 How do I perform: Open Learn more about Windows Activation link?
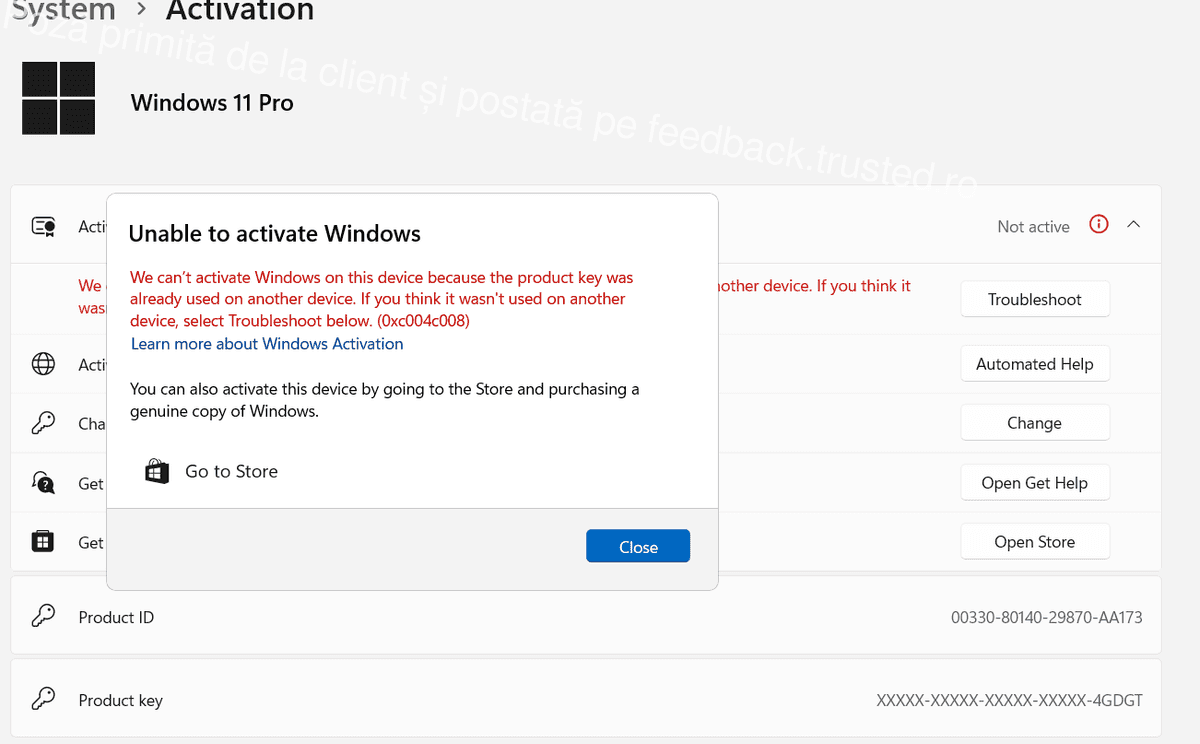[x=267, y=343]
